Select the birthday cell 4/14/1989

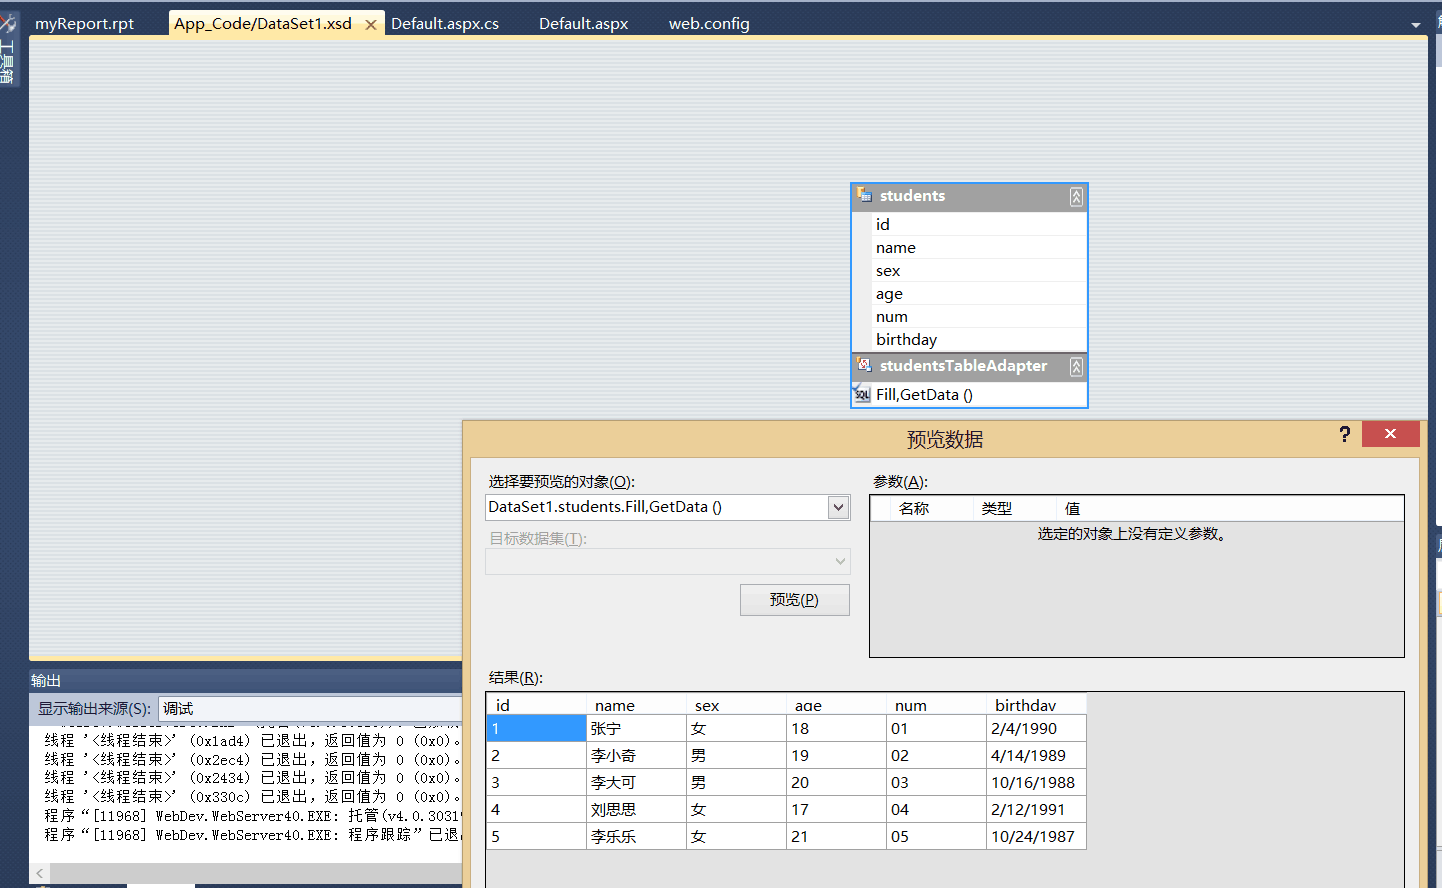[x=1037, y=755]
